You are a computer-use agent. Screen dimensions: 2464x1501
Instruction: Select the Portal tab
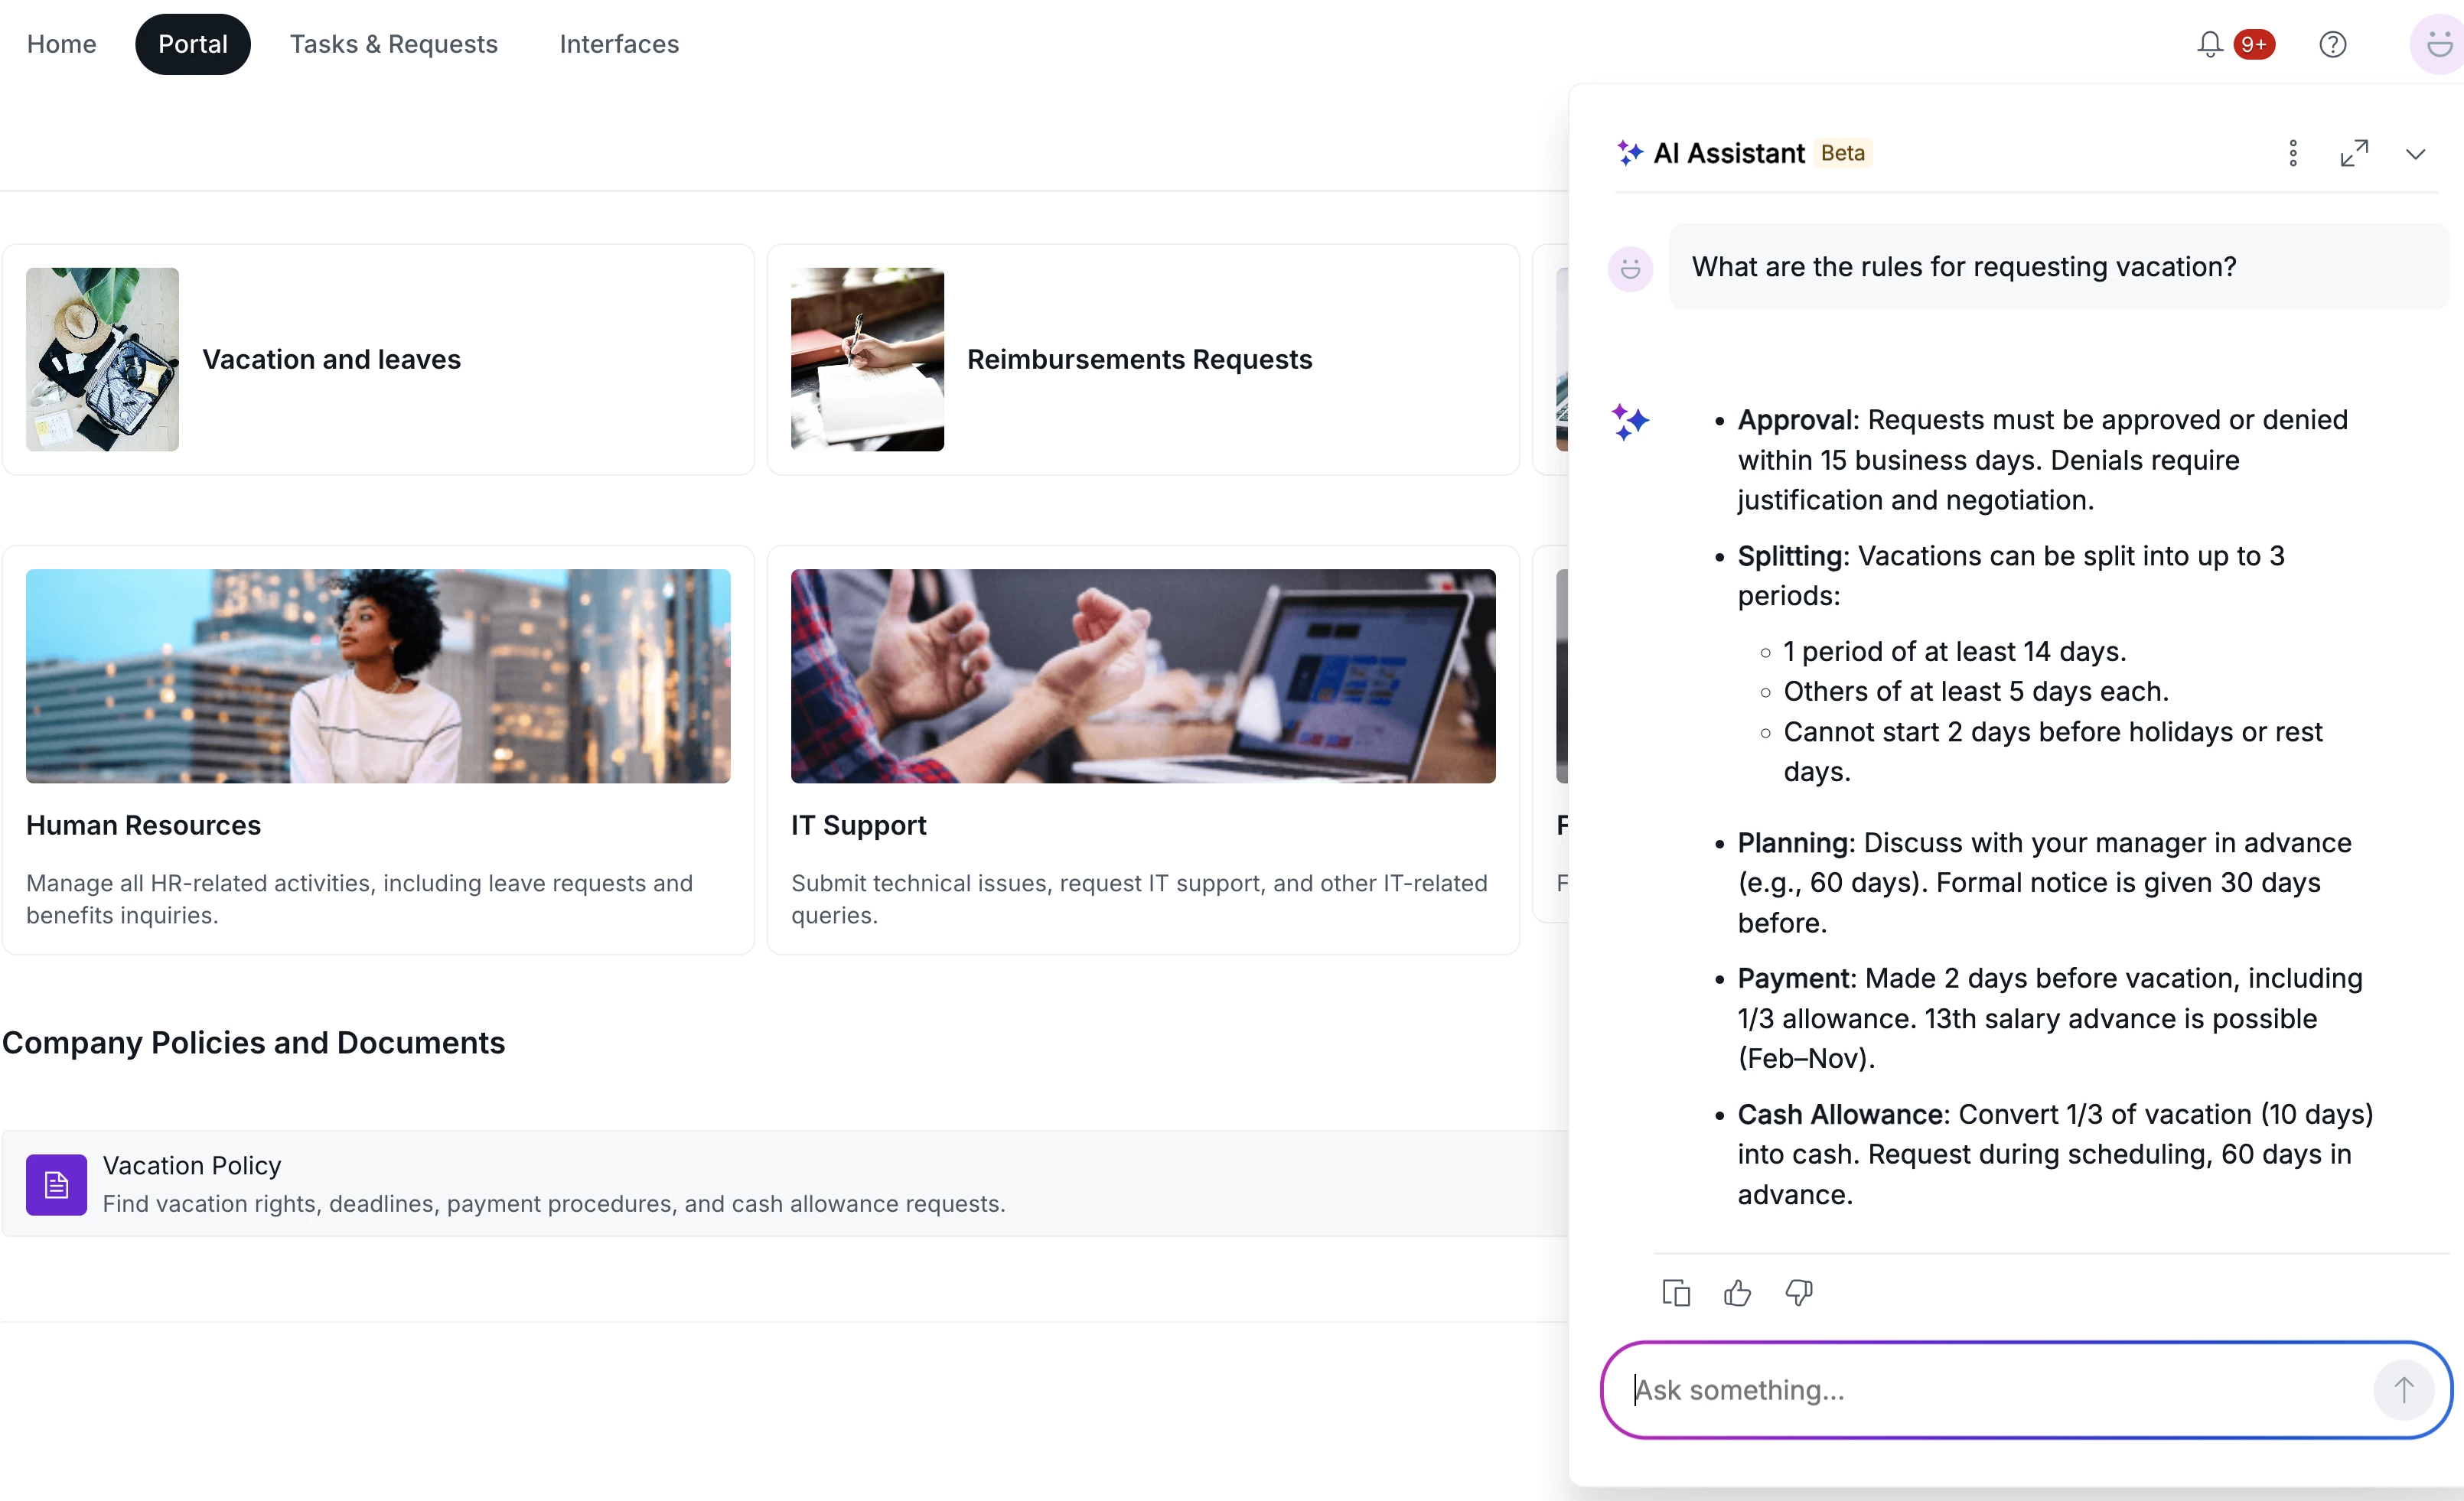coord(193,44)
